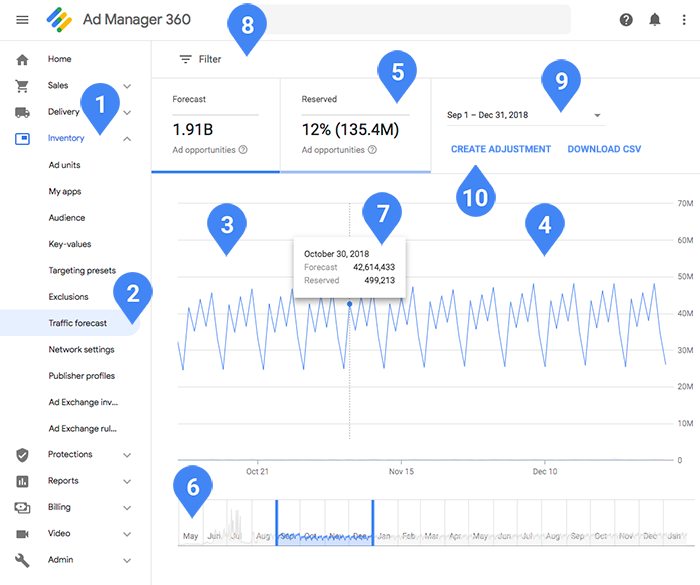Click the Billing money icon
The width and height of the screenshot is (700, 585).
22,508
